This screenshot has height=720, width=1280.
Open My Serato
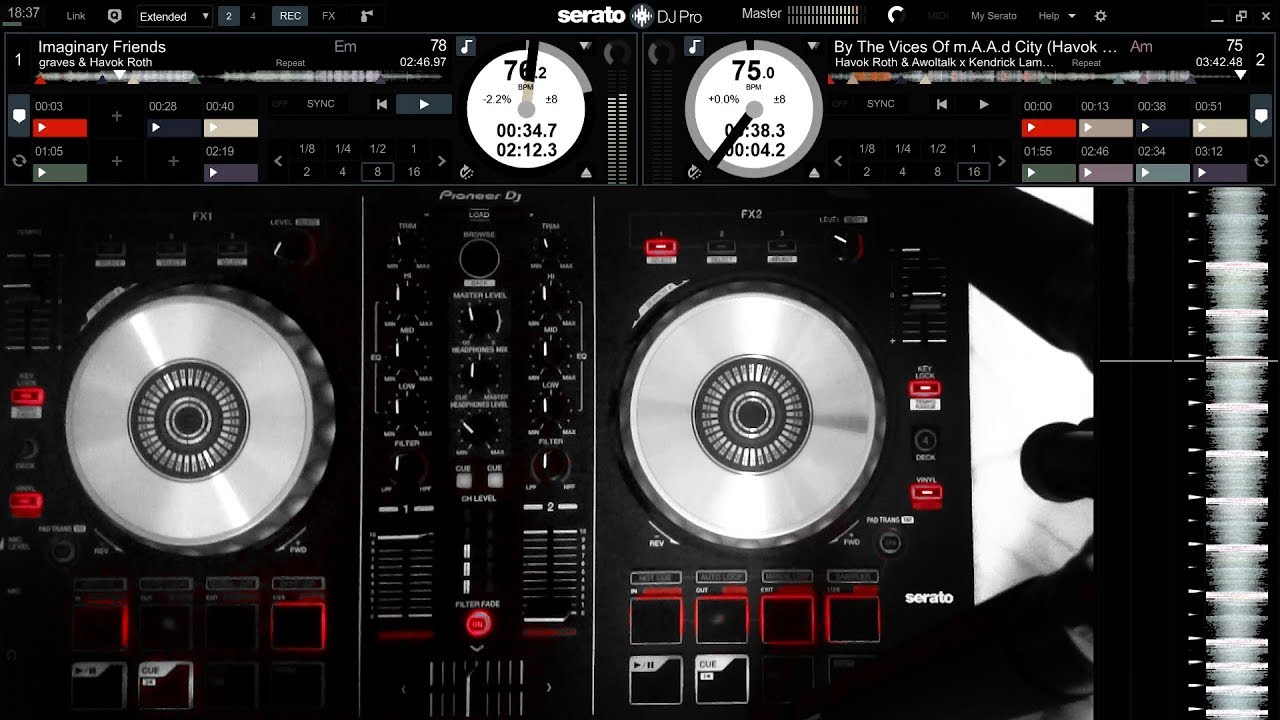(x=993, y=16)
